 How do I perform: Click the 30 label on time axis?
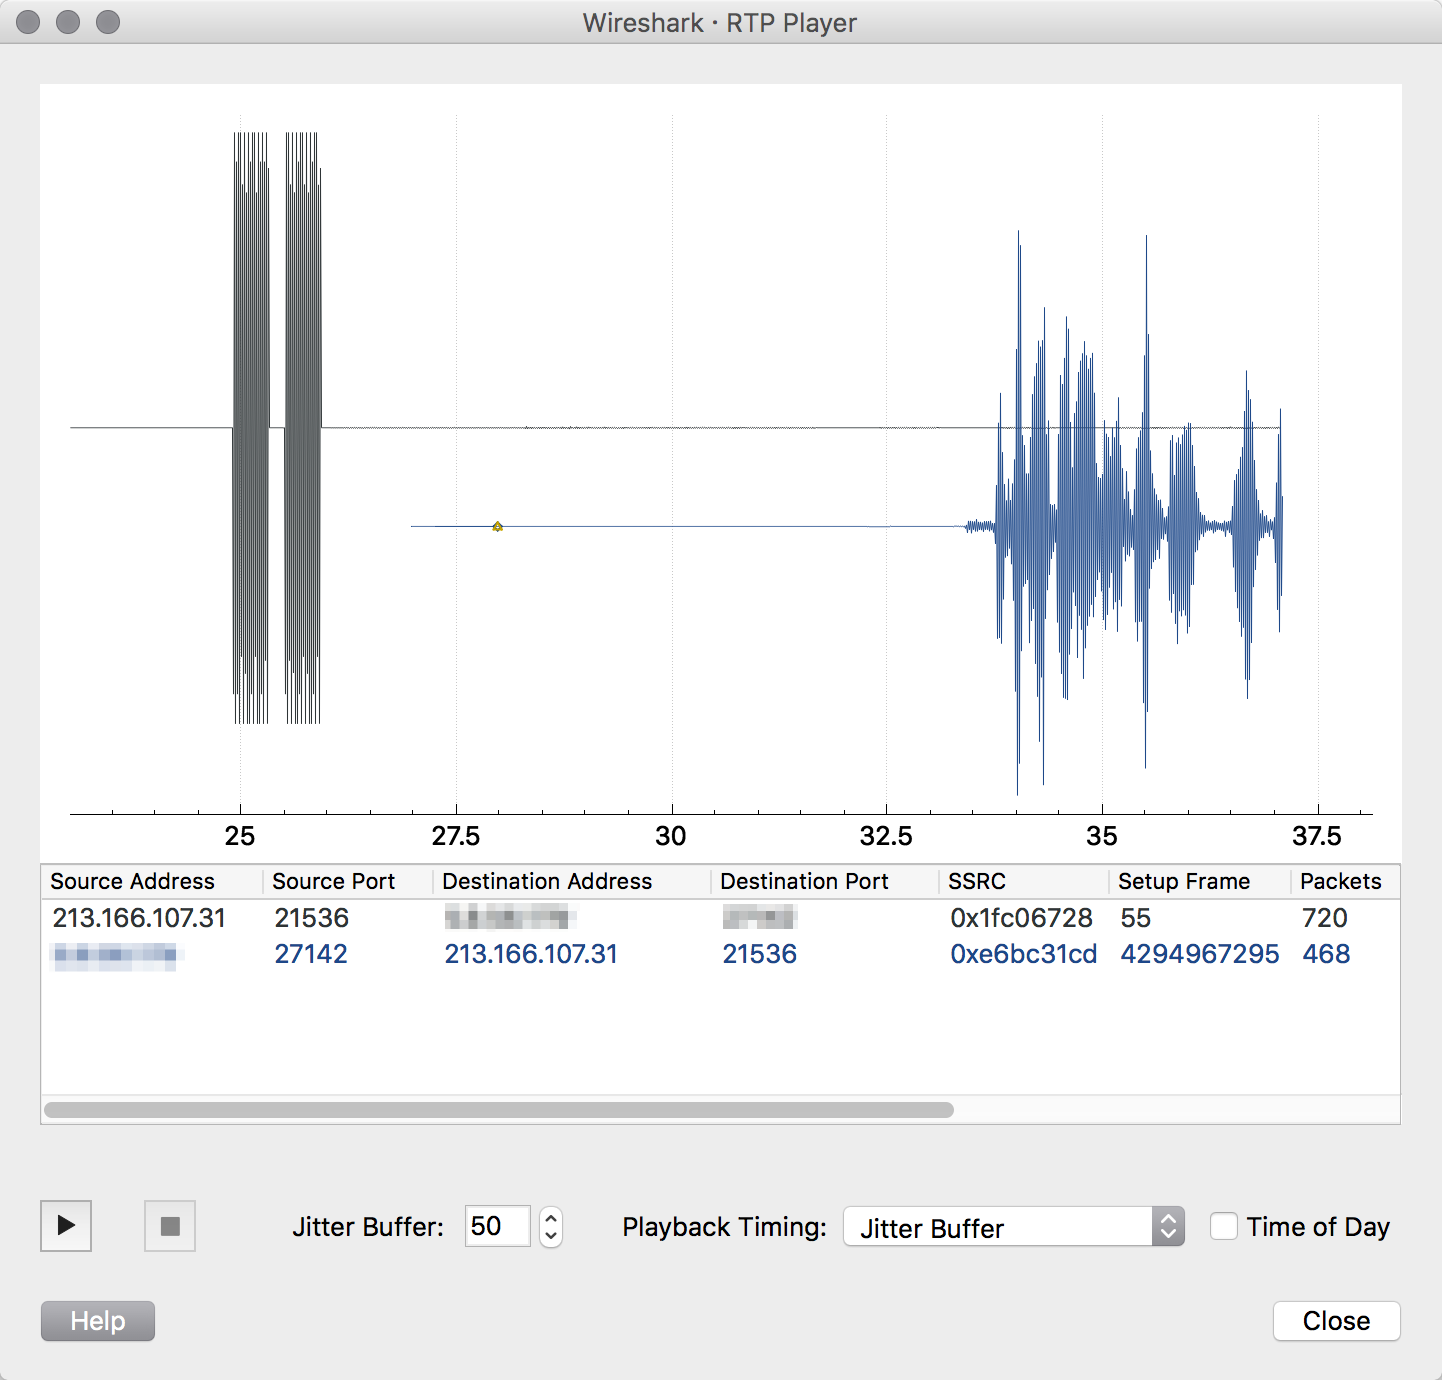point(671,836)
